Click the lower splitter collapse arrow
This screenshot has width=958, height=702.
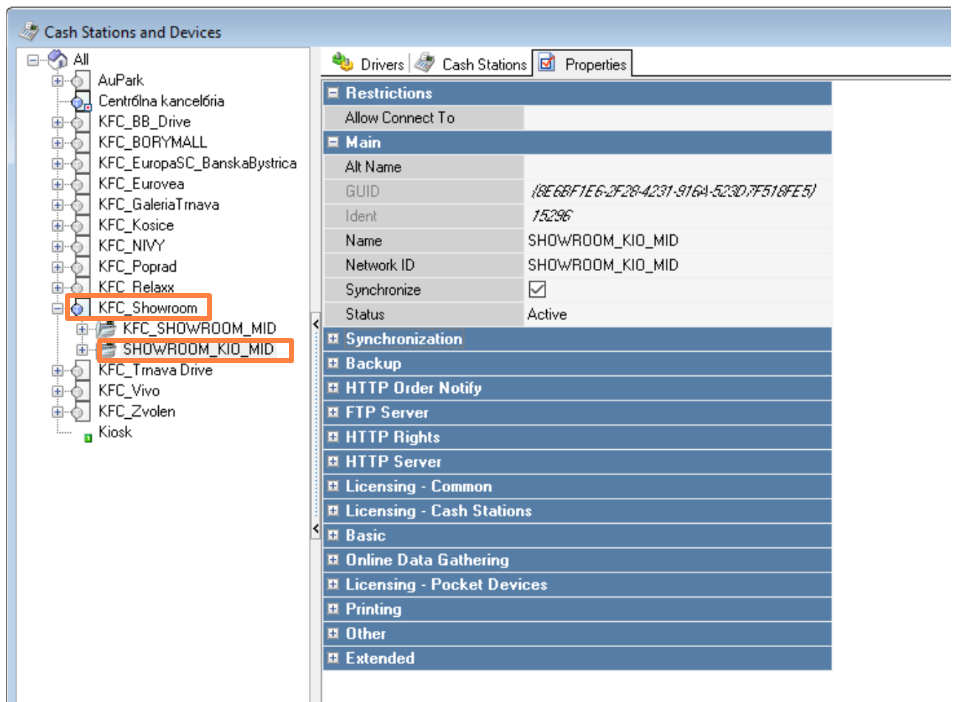(316, 528)
